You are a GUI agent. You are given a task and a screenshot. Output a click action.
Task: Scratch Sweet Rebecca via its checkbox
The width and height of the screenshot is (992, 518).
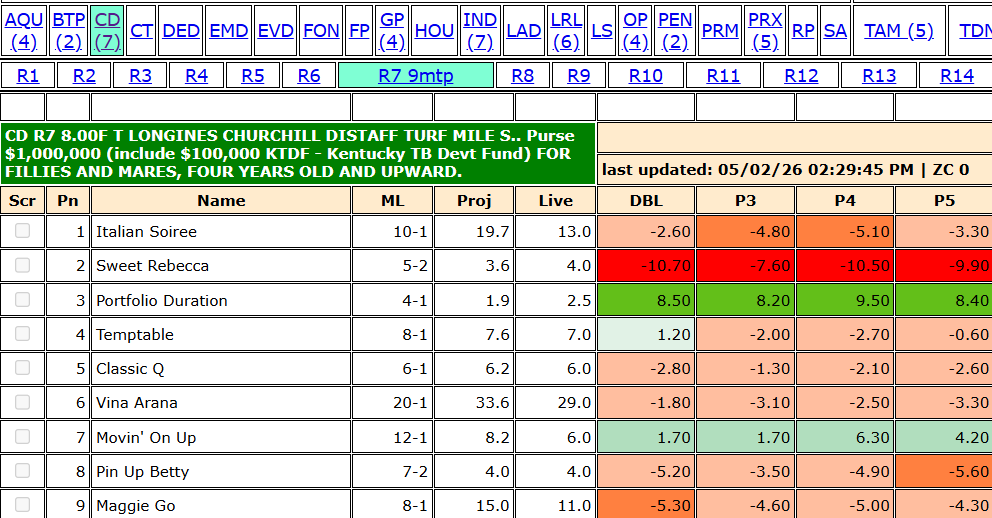[x=22, y=264]
